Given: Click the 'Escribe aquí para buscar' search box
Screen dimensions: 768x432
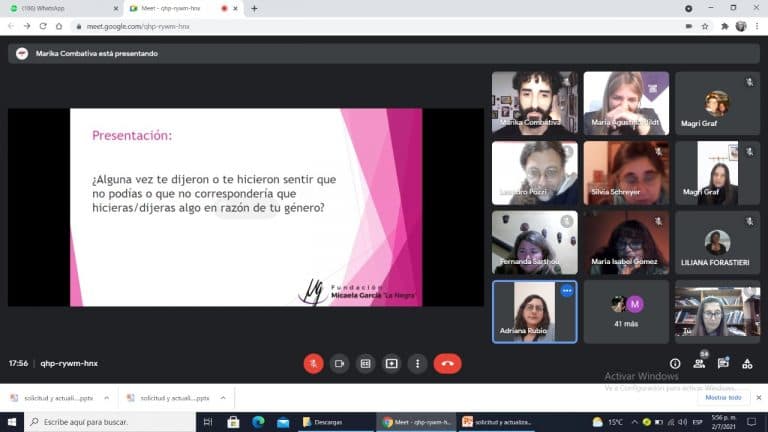Looking at the screenshot, I should click(x=110, y=422).
